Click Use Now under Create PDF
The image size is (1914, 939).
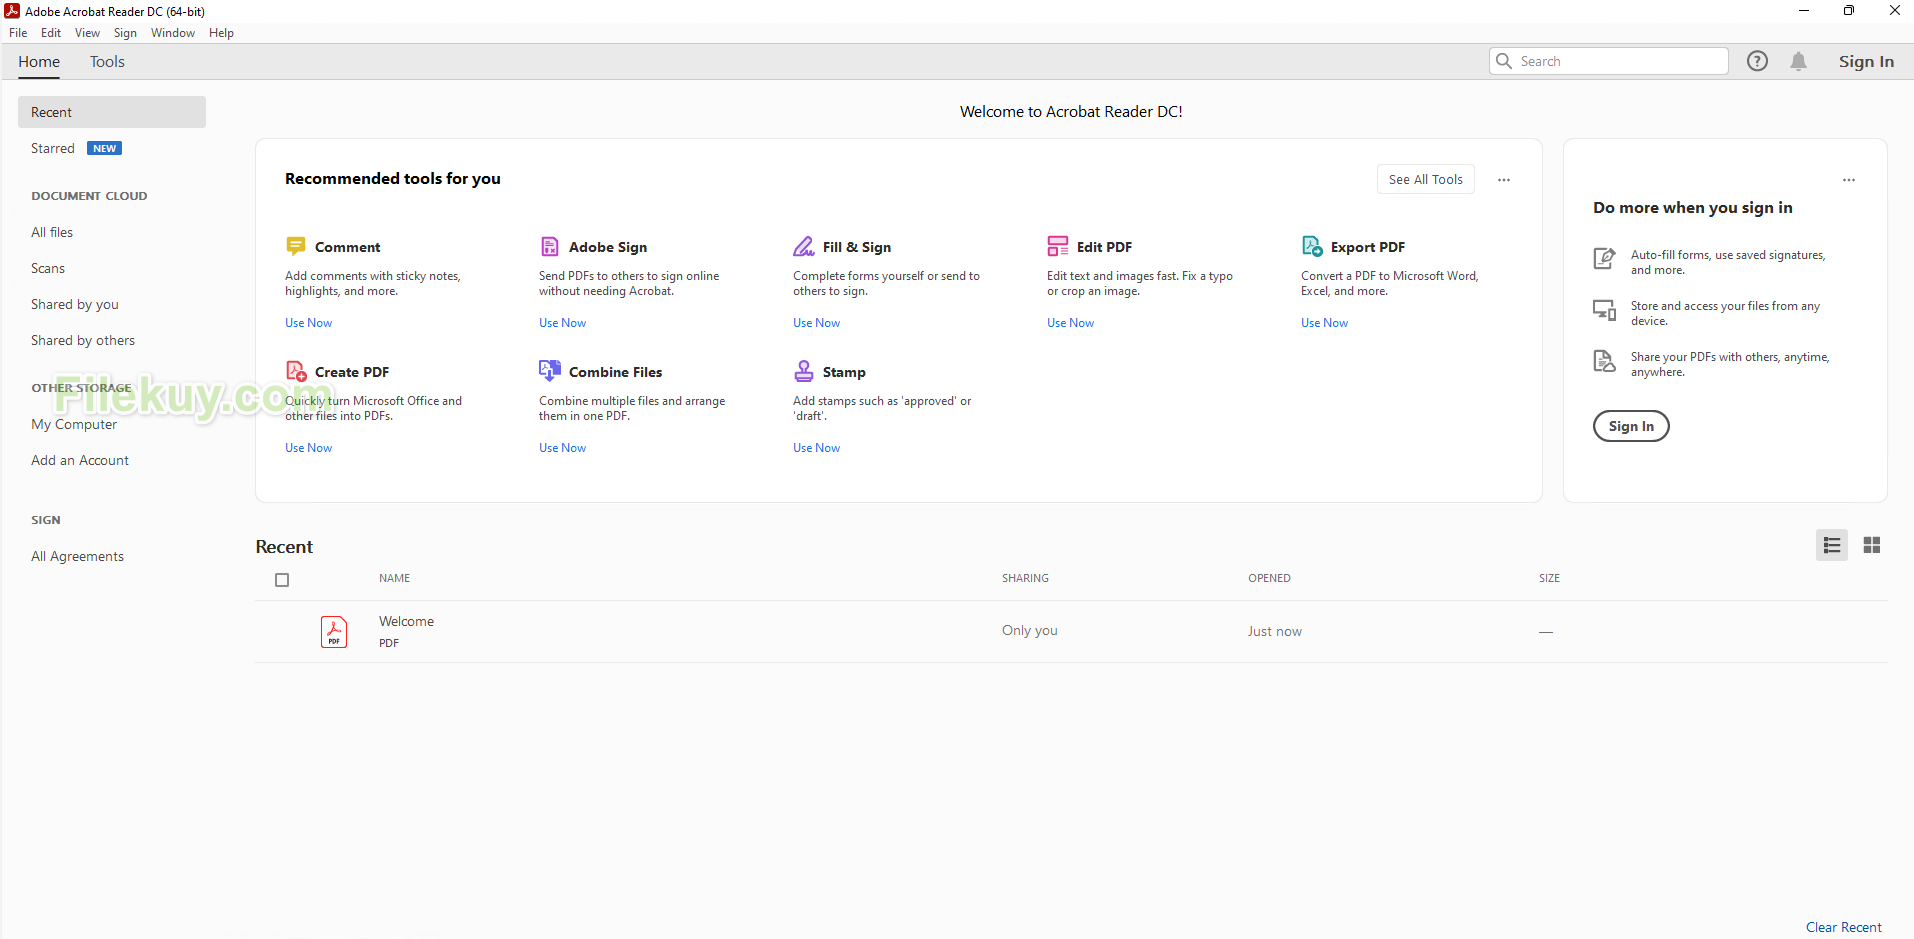tap(308, 448)
